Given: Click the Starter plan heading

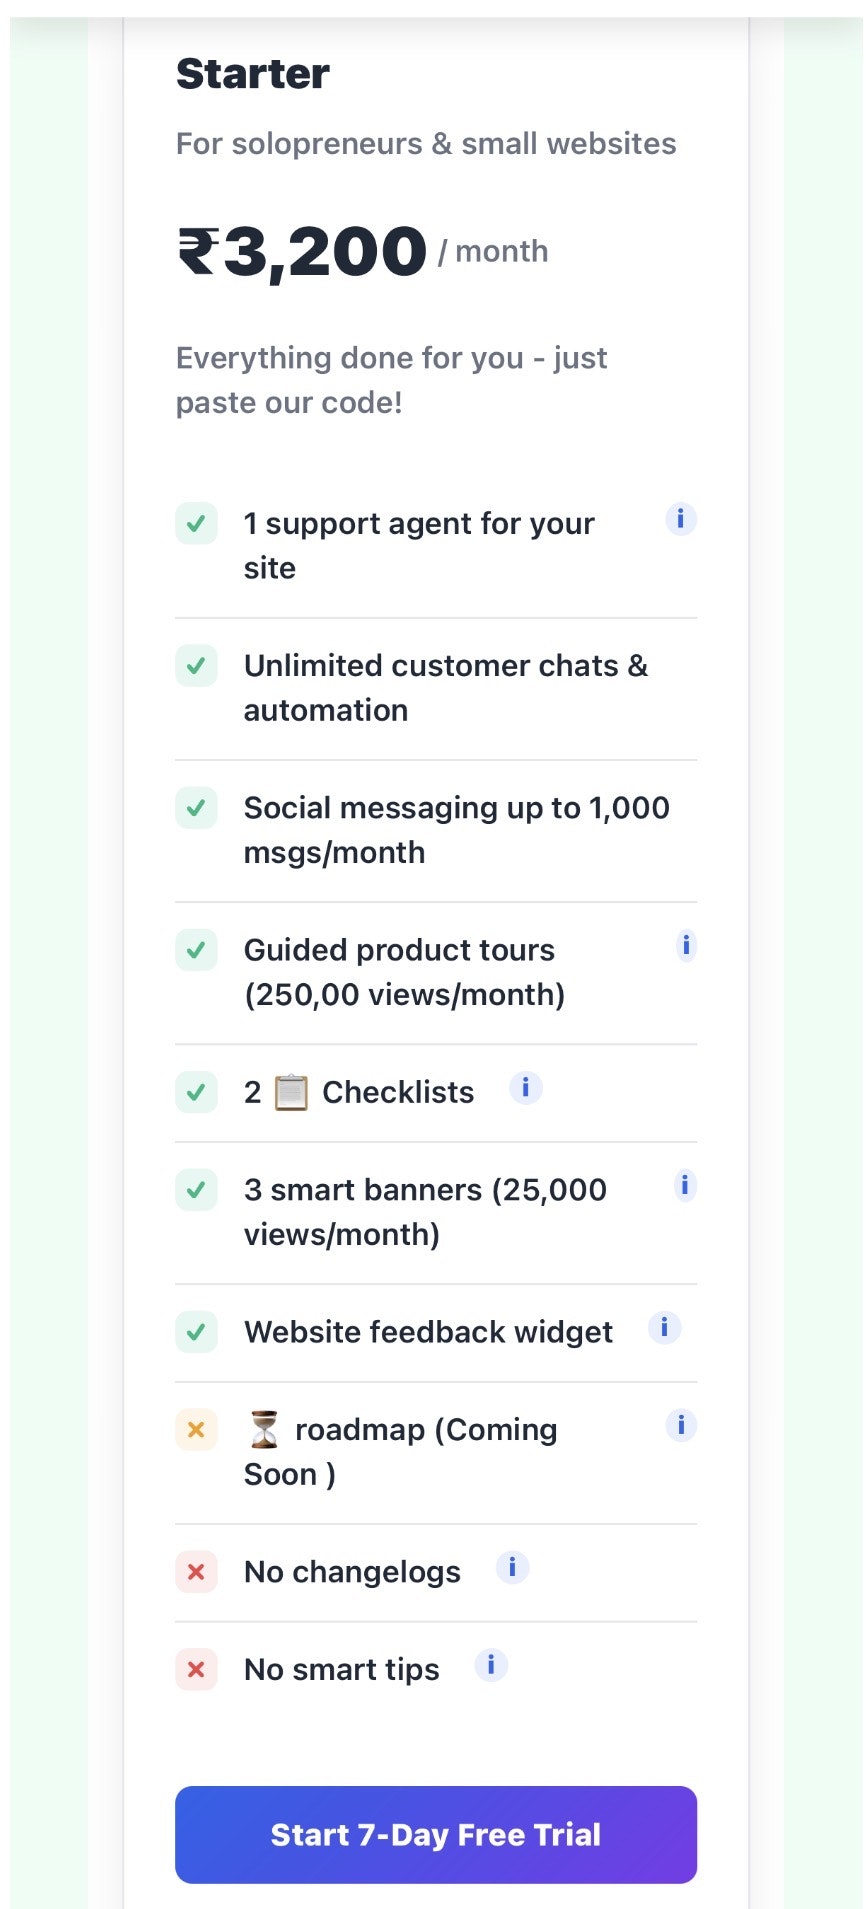Looking at the screenshot, I should 253,74.
